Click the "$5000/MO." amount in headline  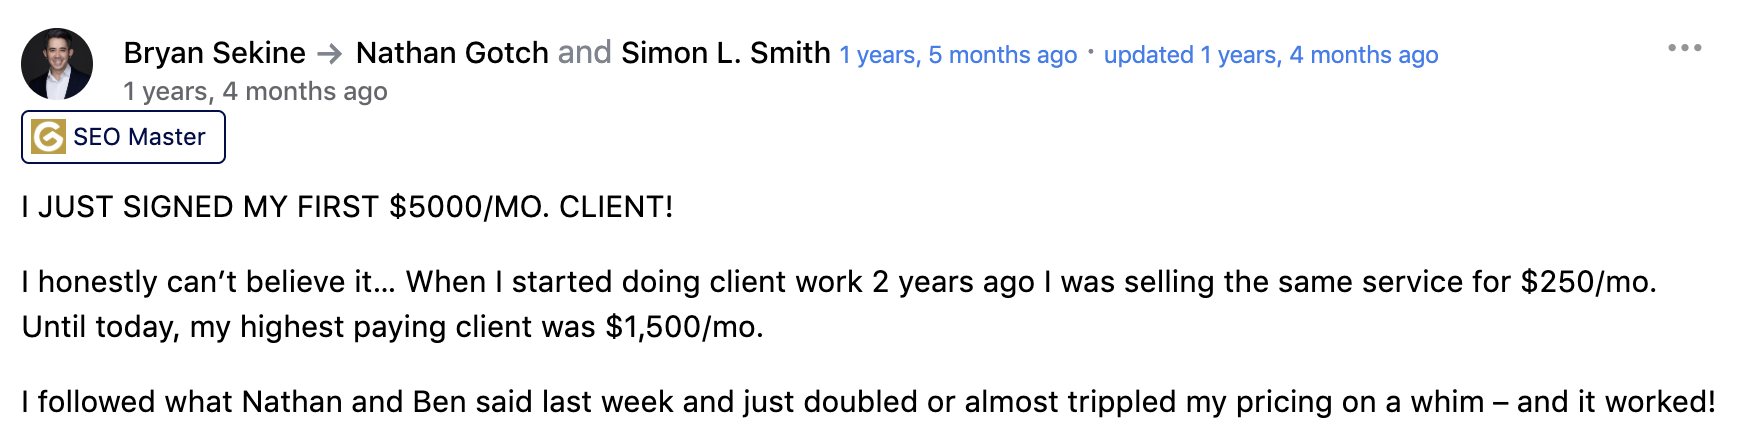(469, 207)
